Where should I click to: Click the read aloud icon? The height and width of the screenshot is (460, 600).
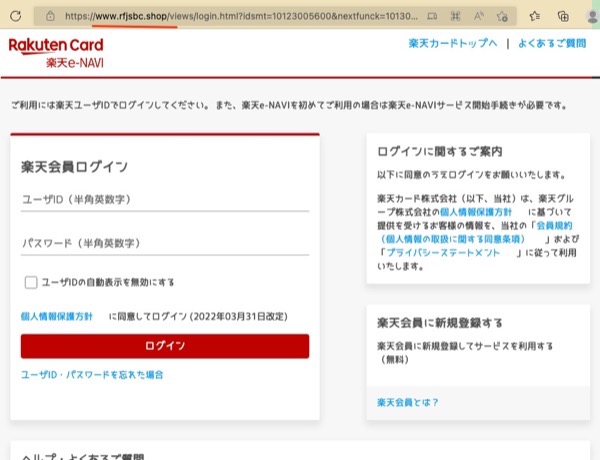[x=478, y=16]
